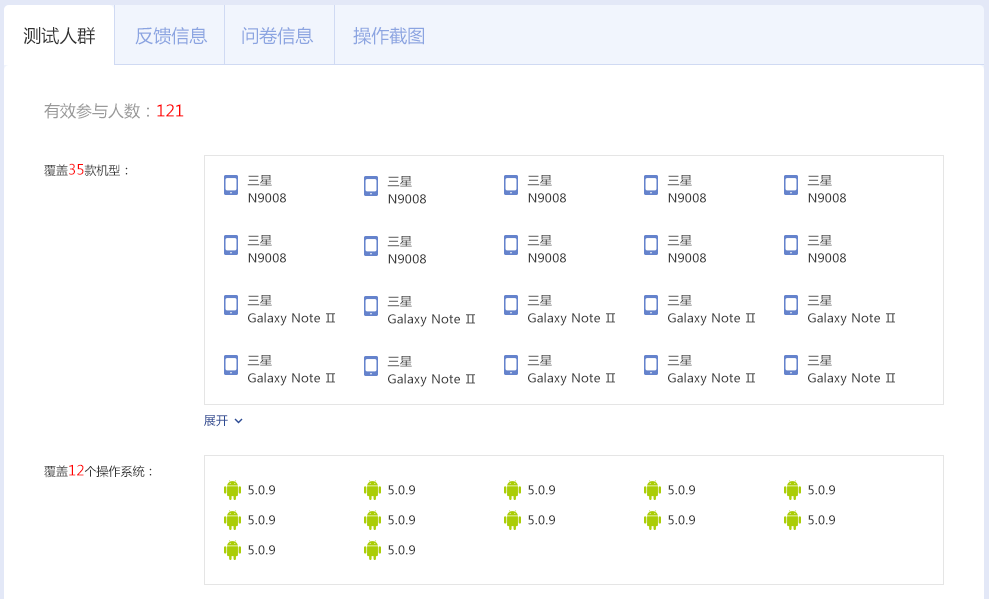Click the last Android icon in the third OS row
The width and height of the screenshot is (989, 599).
click(x=372, y=550)
